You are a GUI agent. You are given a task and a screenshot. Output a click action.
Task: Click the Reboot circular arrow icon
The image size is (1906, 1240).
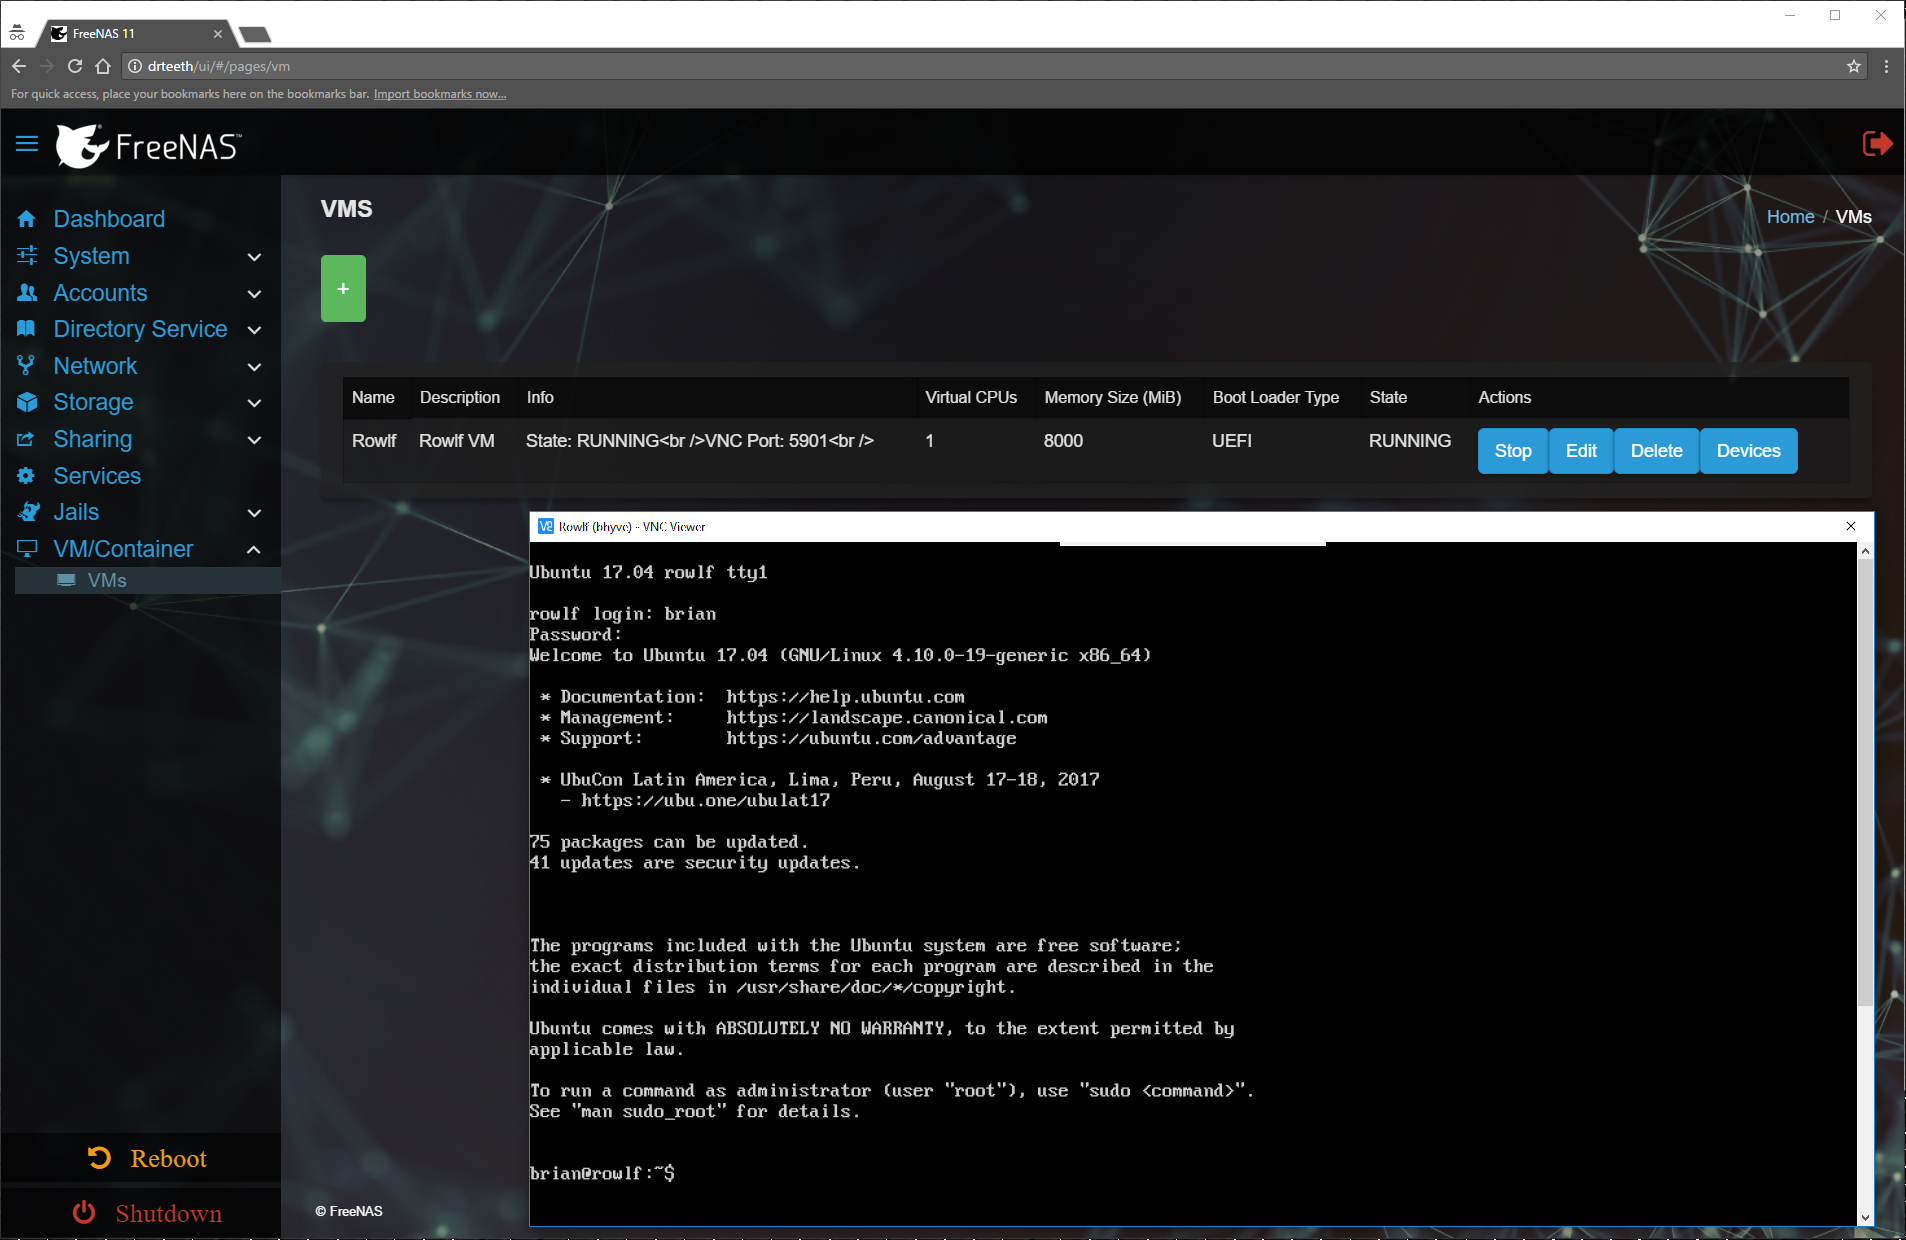[99, 1158]
